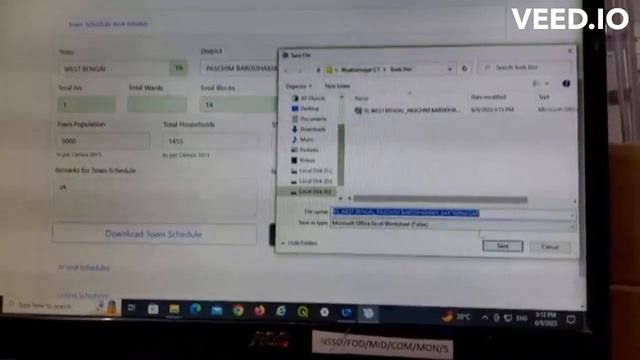The width and height of the screenshot is (640, 360).
Task: Click the Town Population field
Action: pyautogui.click(x=102, y=141)
